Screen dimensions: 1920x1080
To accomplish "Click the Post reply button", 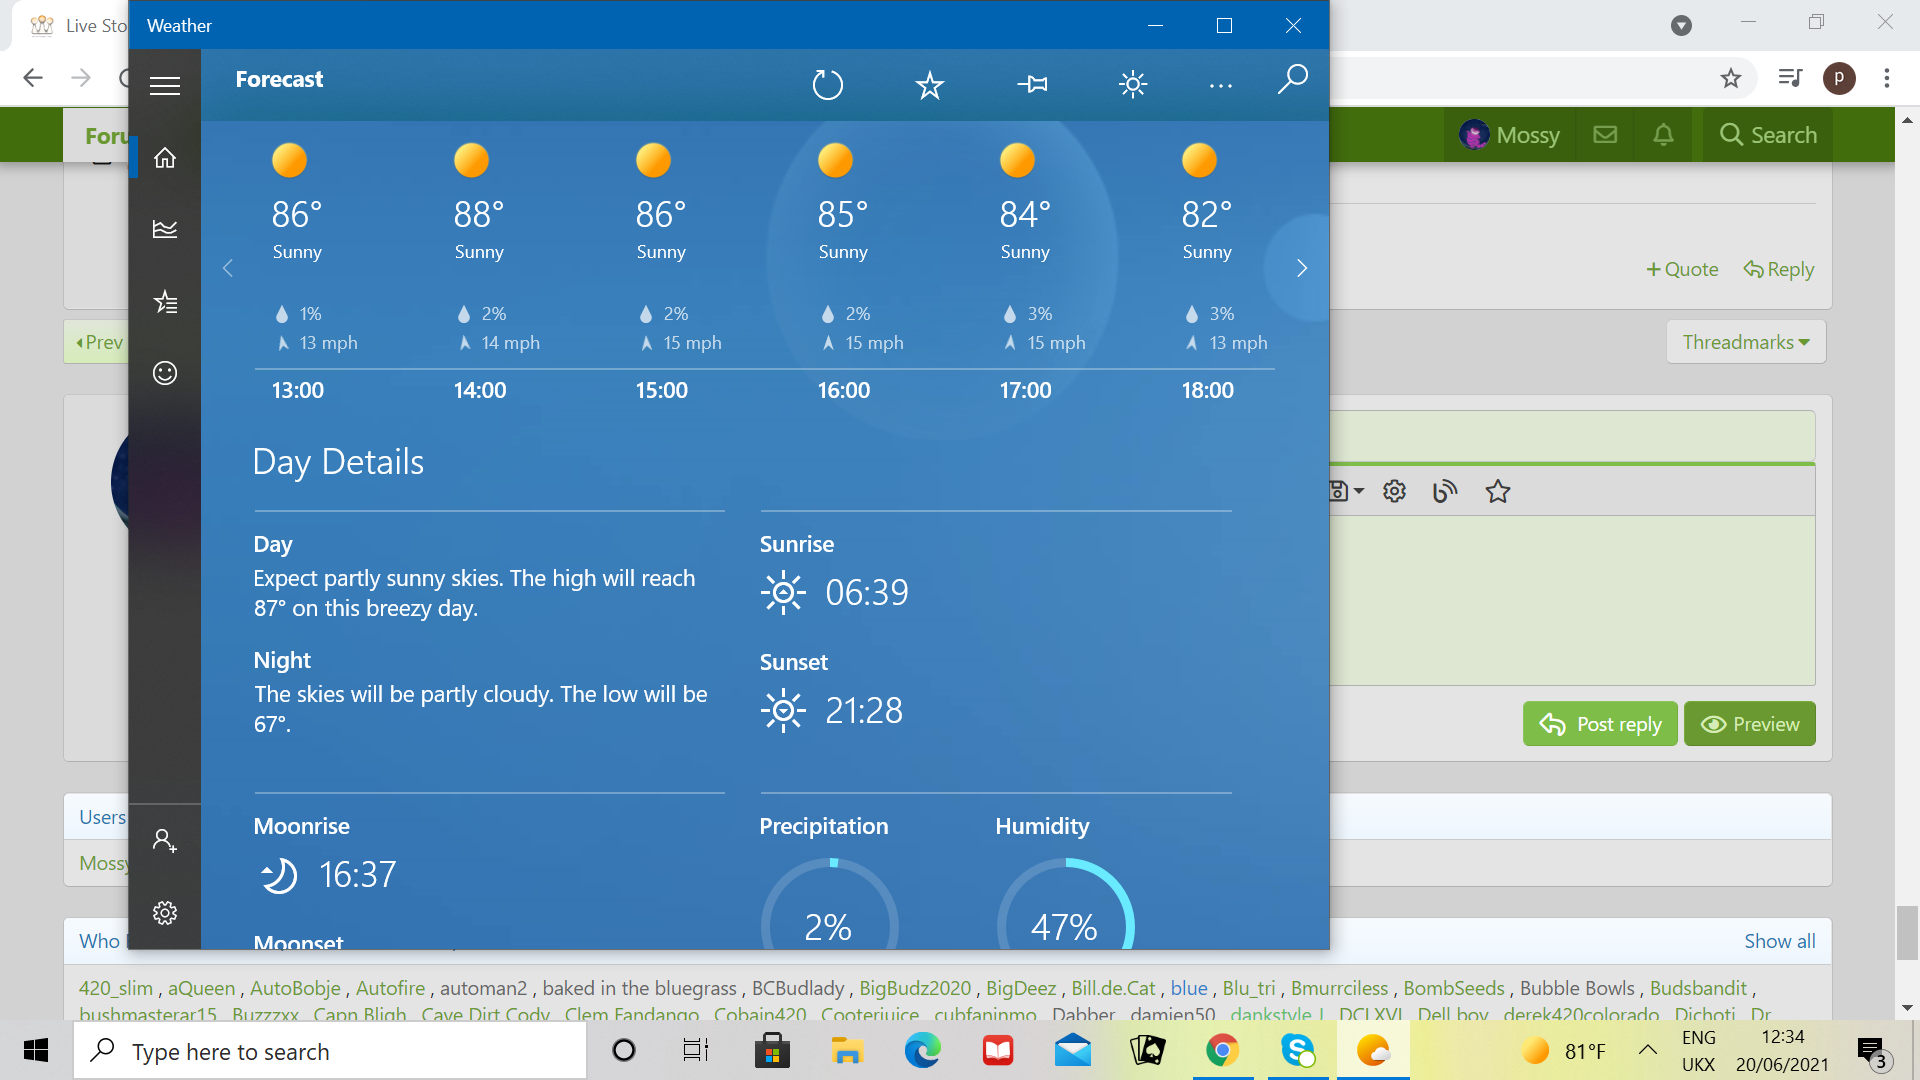I will (1600, 724).
